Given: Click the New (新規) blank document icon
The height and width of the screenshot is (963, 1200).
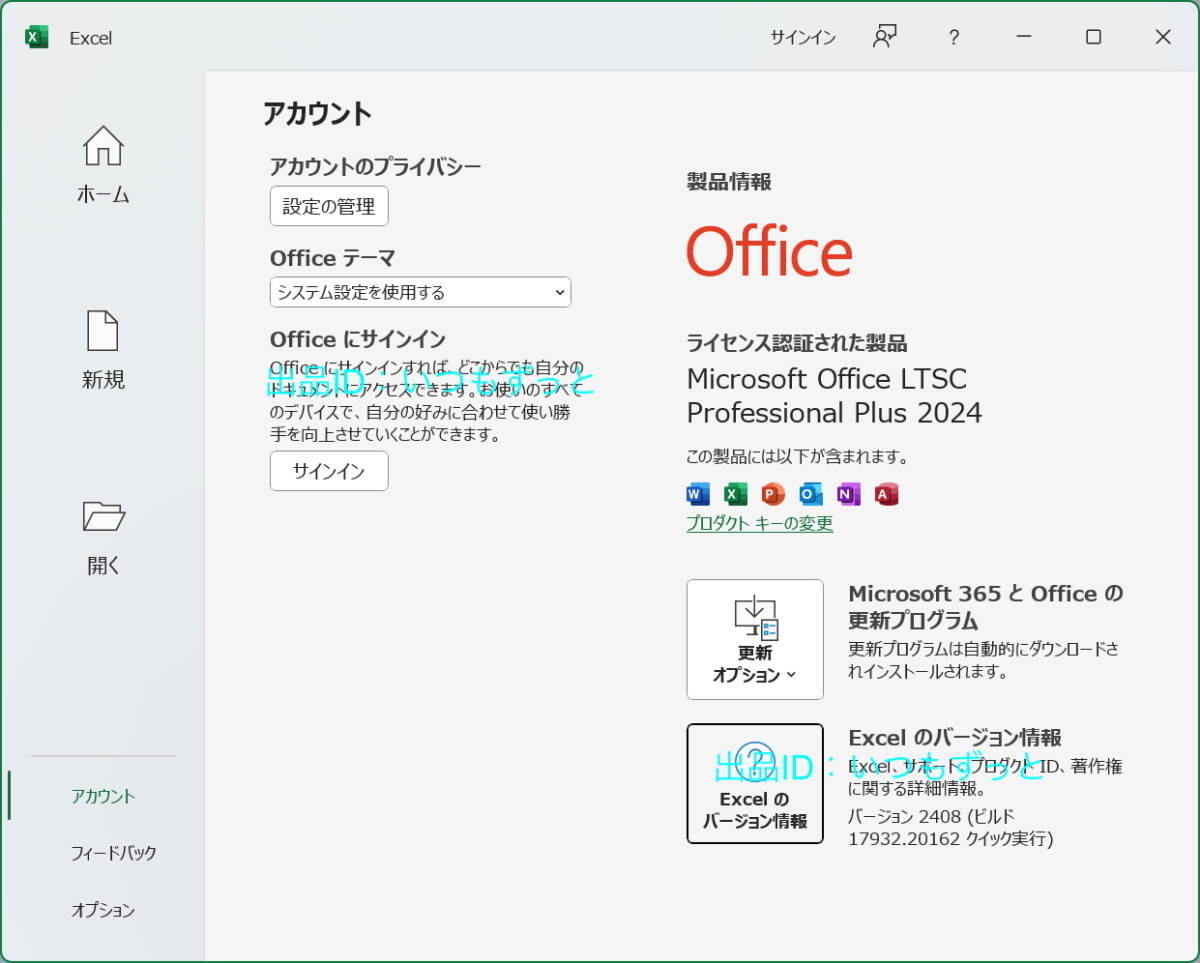Looking at the screenshot, I should pyautogui.click(x=103, y=331).
